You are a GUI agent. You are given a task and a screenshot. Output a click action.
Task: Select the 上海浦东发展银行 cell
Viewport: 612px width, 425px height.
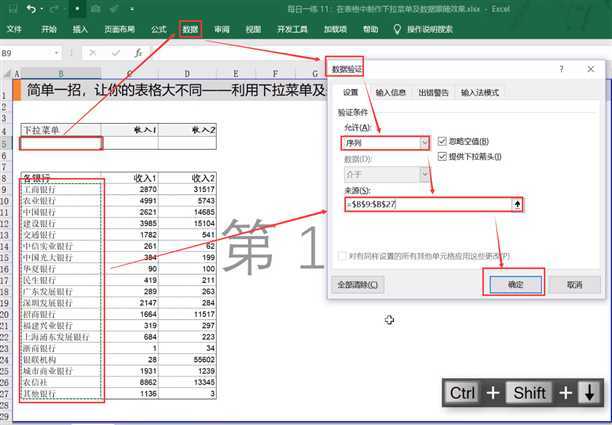[x=61, y=337]
